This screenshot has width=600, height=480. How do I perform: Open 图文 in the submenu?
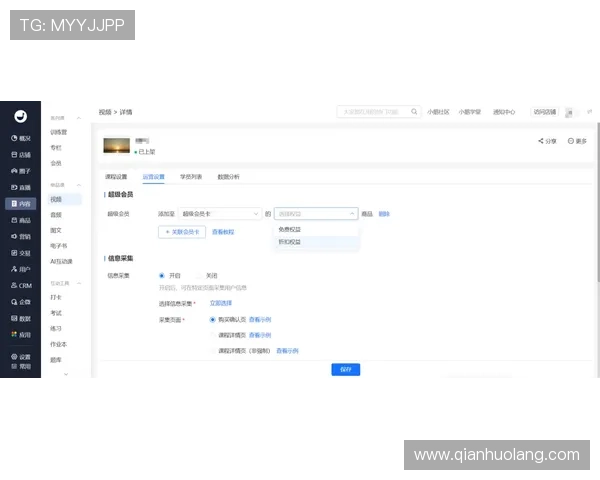point(56,230)
